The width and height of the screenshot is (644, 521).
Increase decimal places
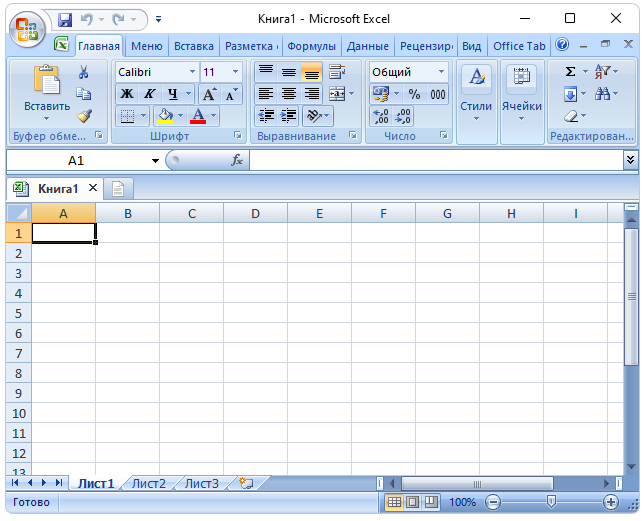coord(381,116)
